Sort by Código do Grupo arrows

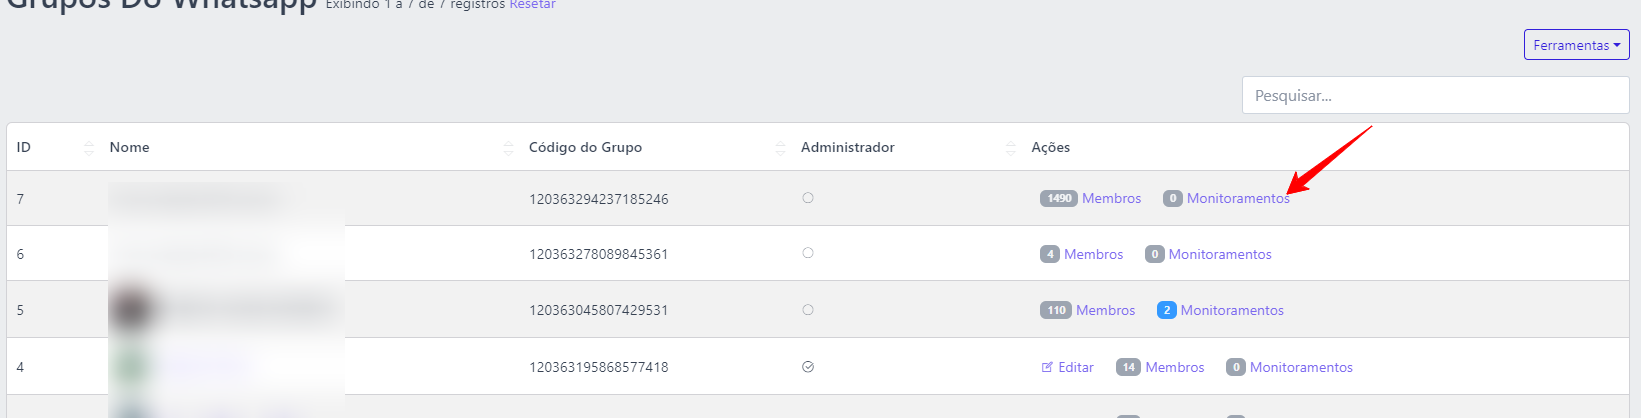coord(780,148)
